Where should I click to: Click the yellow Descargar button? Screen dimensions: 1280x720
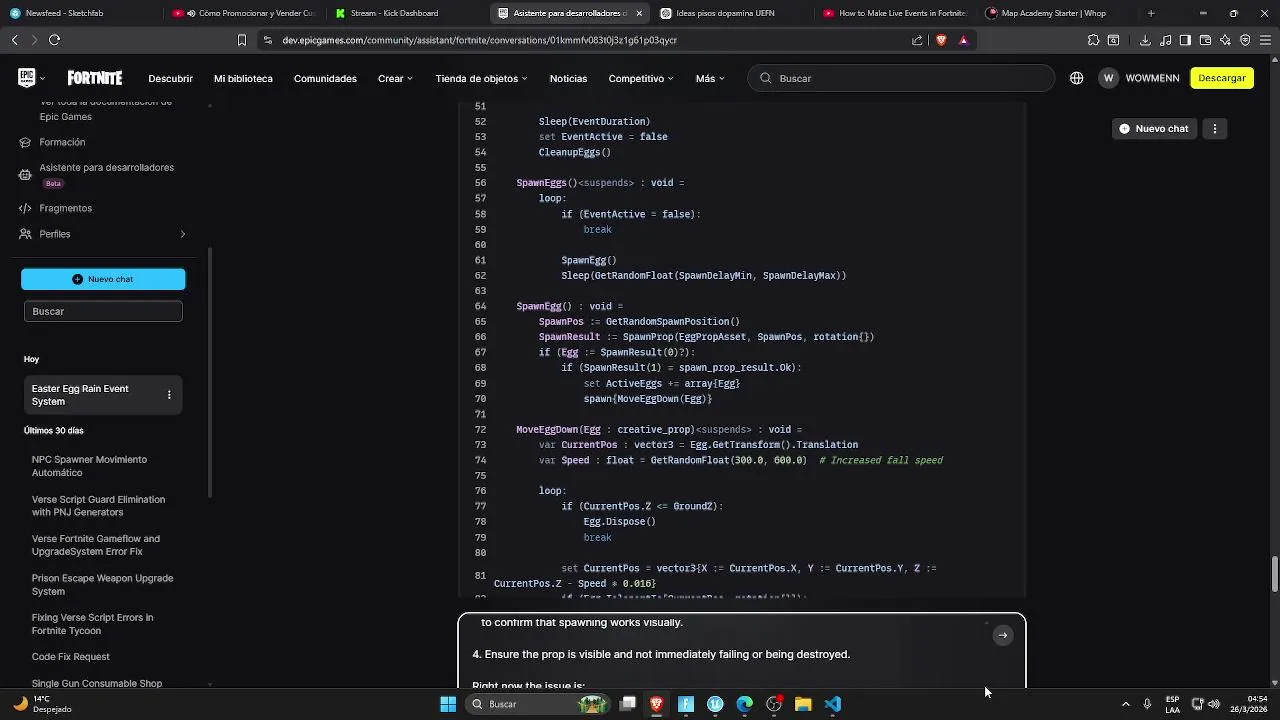1222,78
